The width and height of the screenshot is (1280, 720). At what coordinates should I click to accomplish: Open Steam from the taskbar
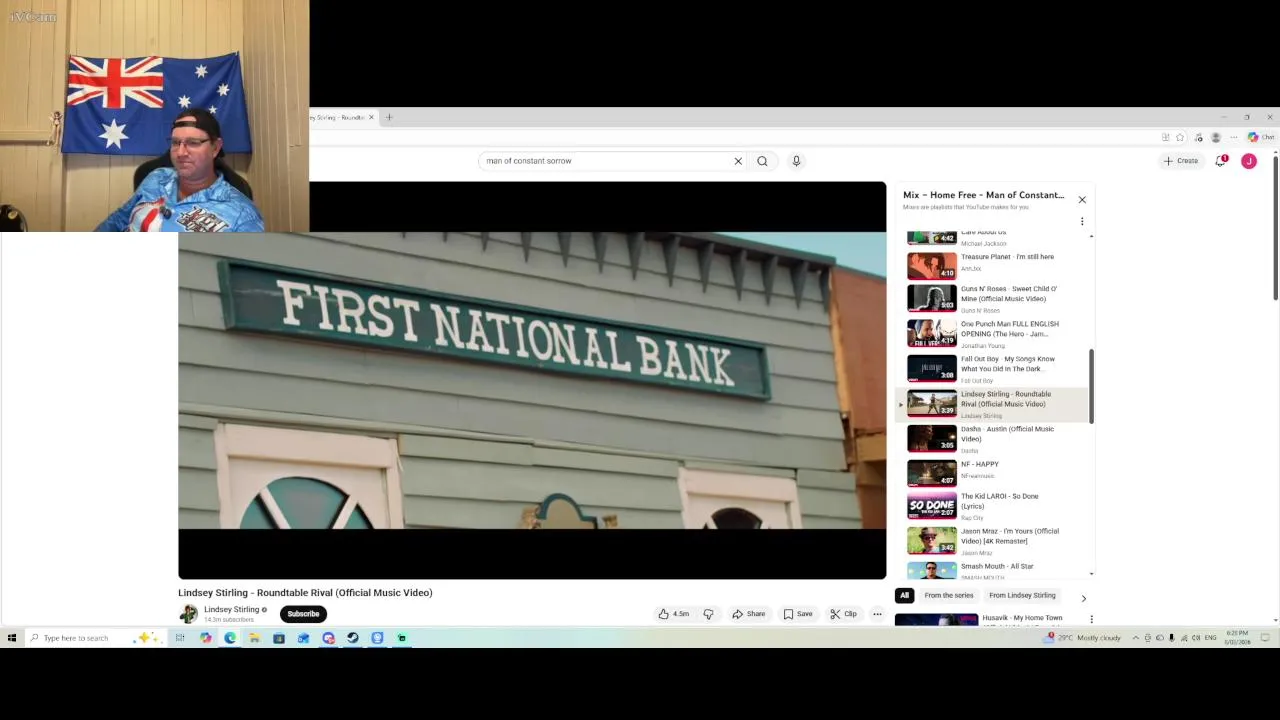pos(353,638)
